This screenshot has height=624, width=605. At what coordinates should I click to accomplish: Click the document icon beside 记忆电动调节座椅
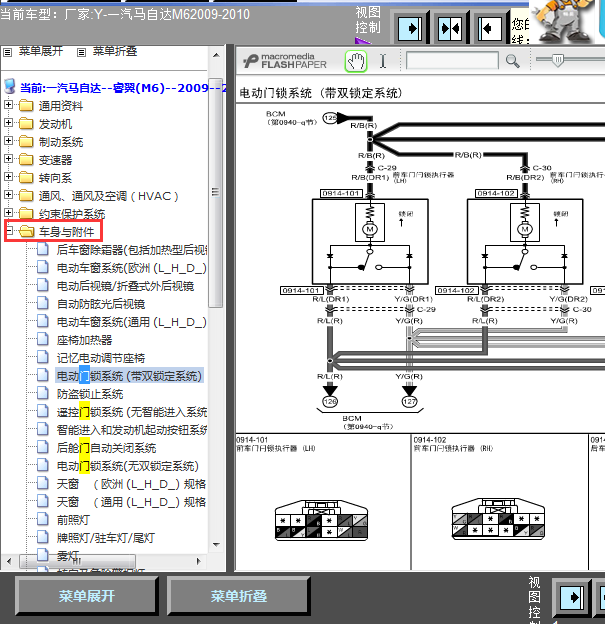coord(43,357)
